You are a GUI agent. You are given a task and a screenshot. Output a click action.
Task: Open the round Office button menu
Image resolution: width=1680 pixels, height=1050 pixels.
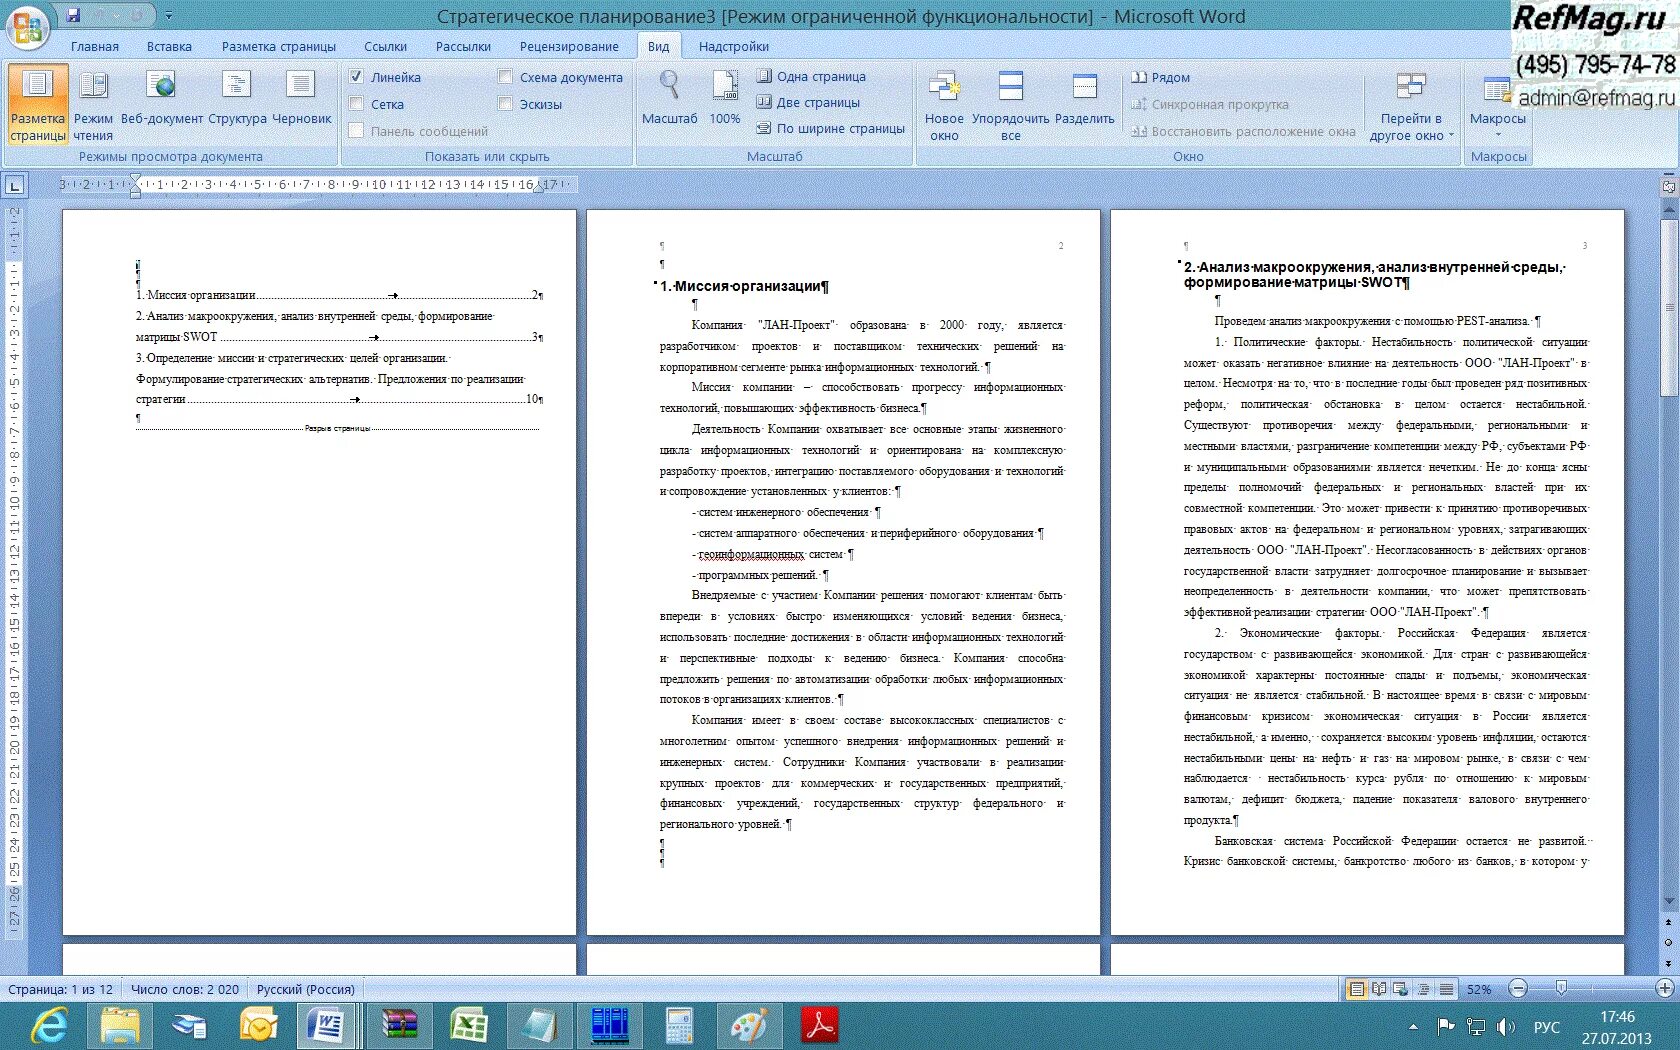pos(27,27)
